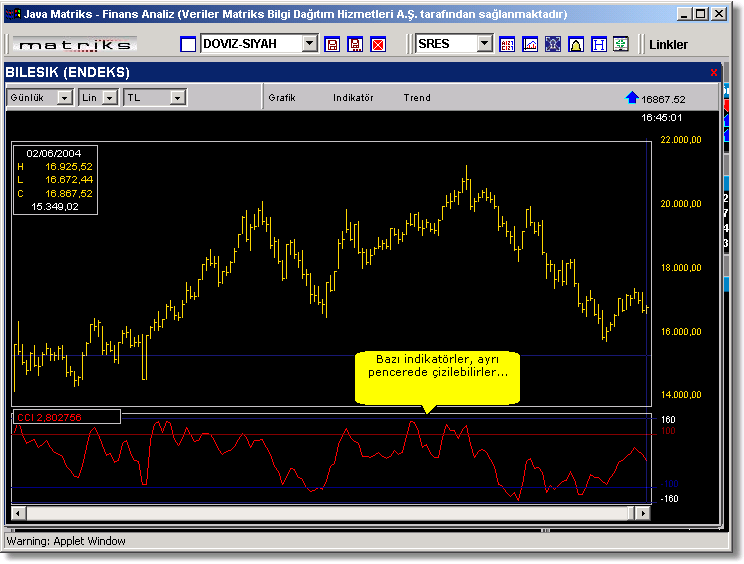744x564 pixels.
Task: Click the green arrows icon beside Linkler
Action: click(621, 45)
